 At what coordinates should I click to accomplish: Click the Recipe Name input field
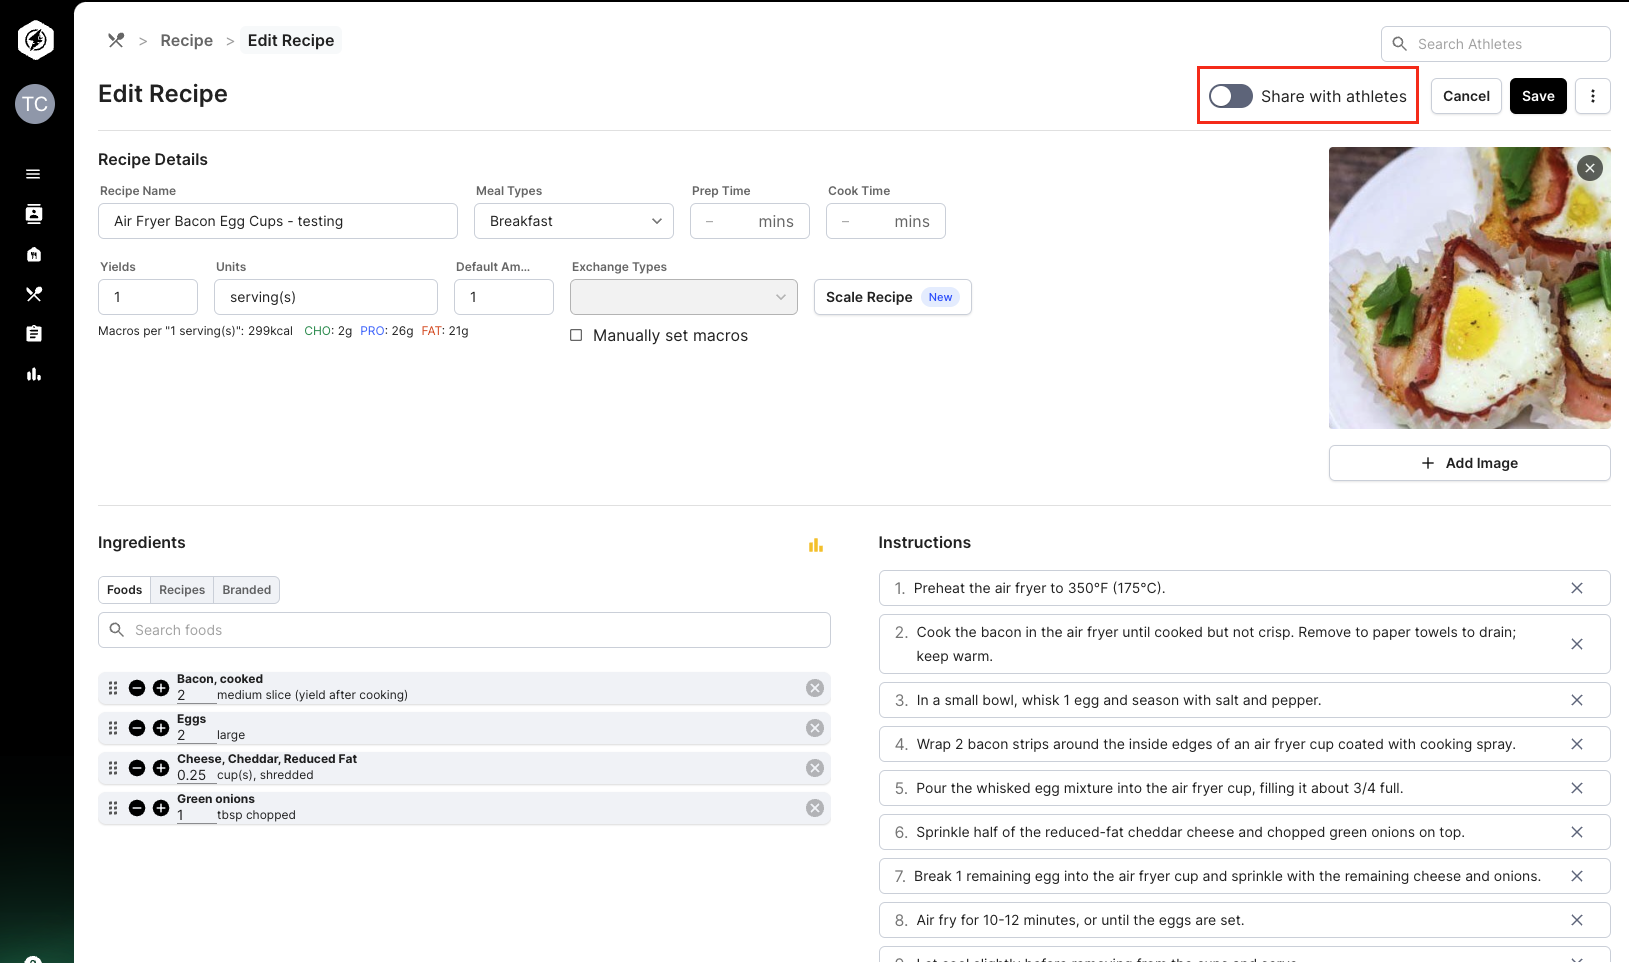(278, 221)
